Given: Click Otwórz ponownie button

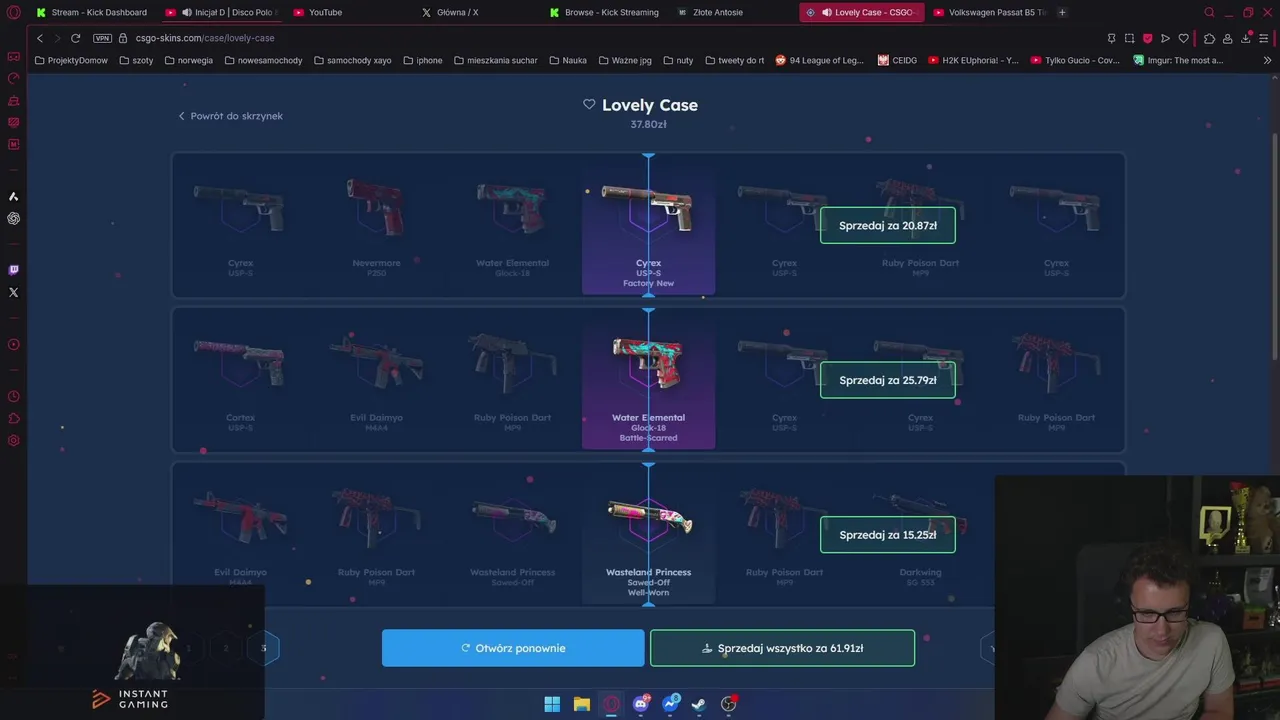Looking at the screenshot, I should coord(513,648).
